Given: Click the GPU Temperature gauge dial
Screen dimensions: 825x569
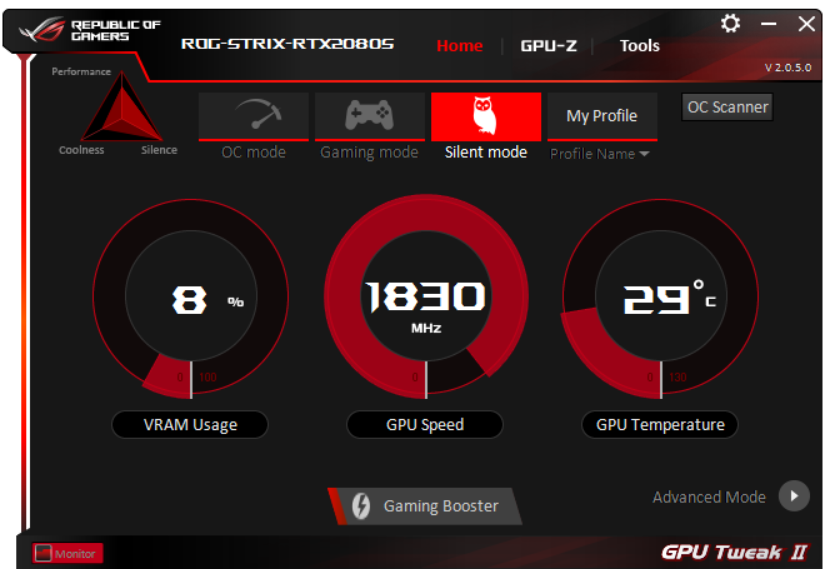Looking at the screenshot, I should click(660, 298).
